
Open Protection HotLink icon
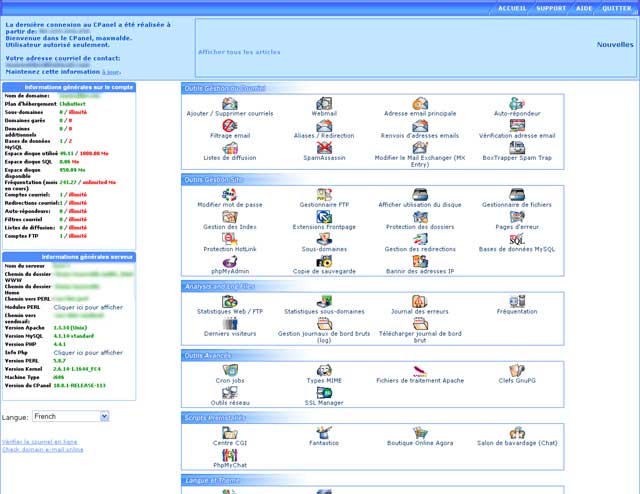230,239
